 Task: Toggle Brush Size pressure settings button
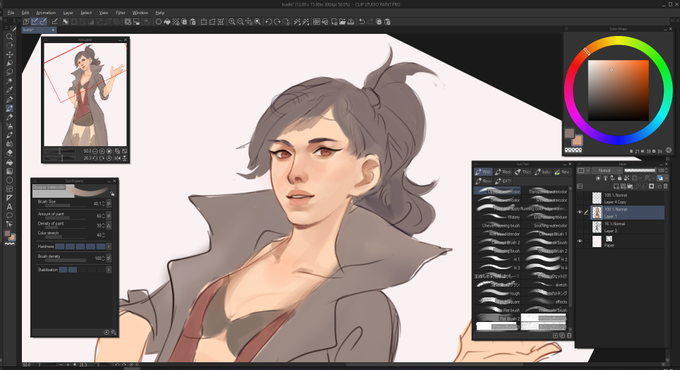pyautogui.click(x=109, y=203)
